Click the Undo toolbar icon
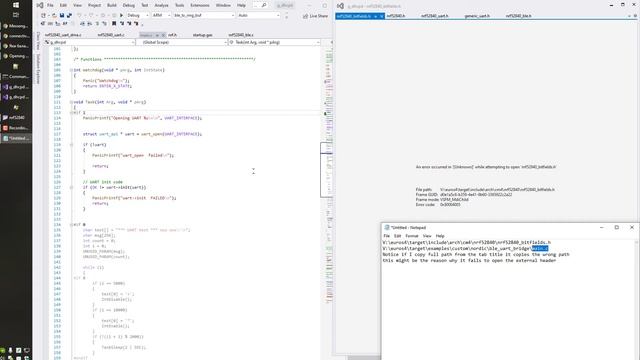 coord(79,15)
